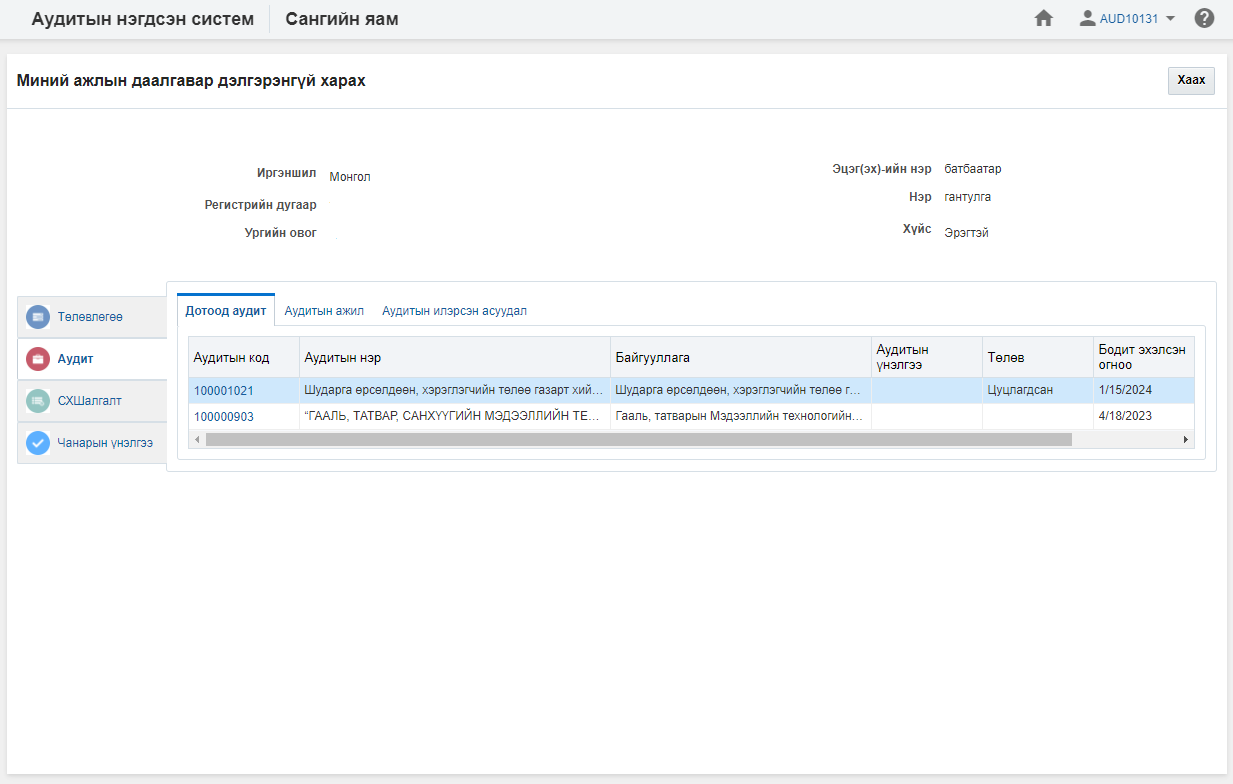Click the Байгууллага column header
Image resolution: width=1233 pixels, height=784 pixels.
coord(741,357)
